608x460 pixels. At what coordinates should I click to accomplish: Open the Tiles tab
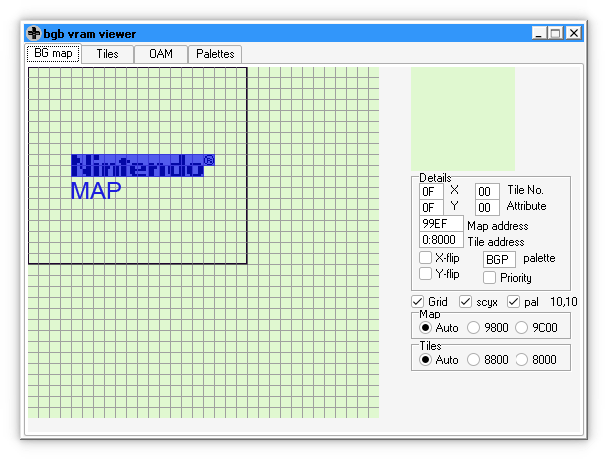pyautogui.click(x=107, y=54)
